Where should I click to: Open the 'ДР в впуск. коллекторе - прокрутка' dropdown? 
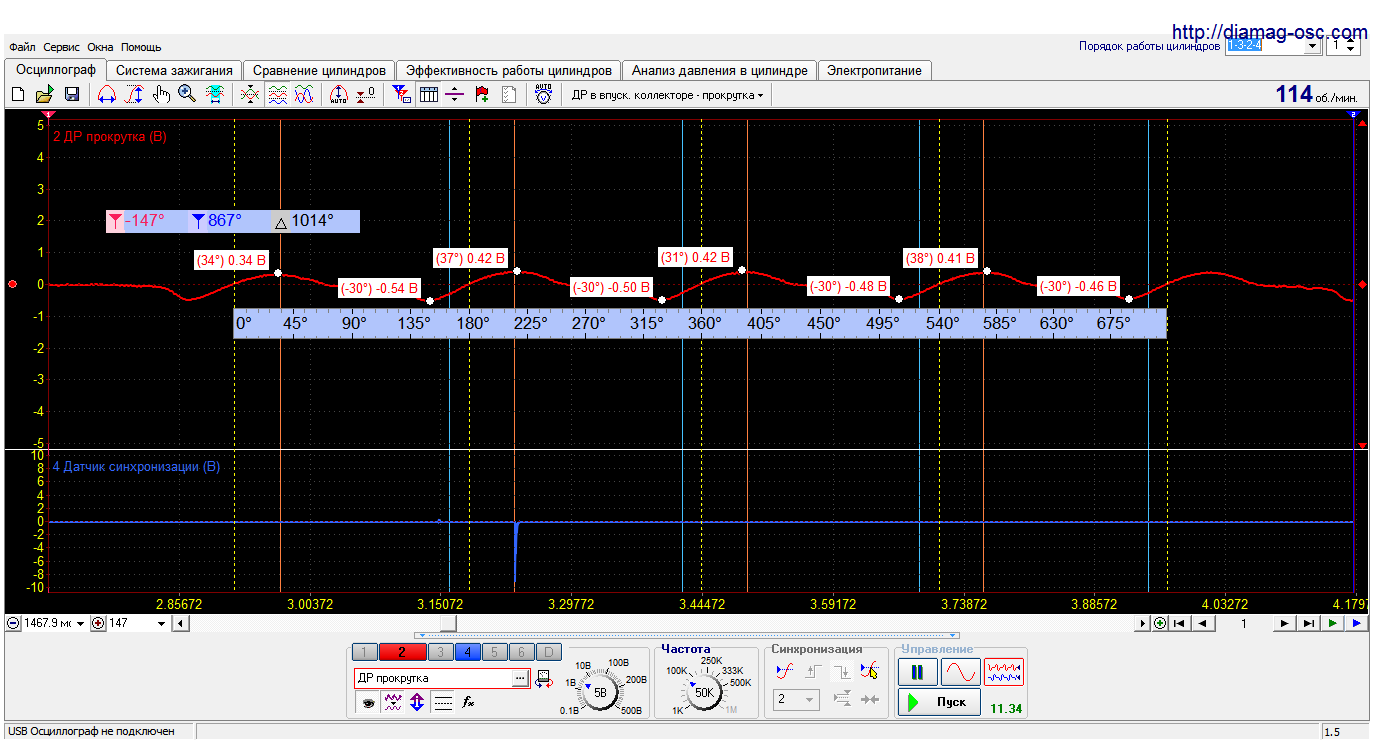[668, 95]
